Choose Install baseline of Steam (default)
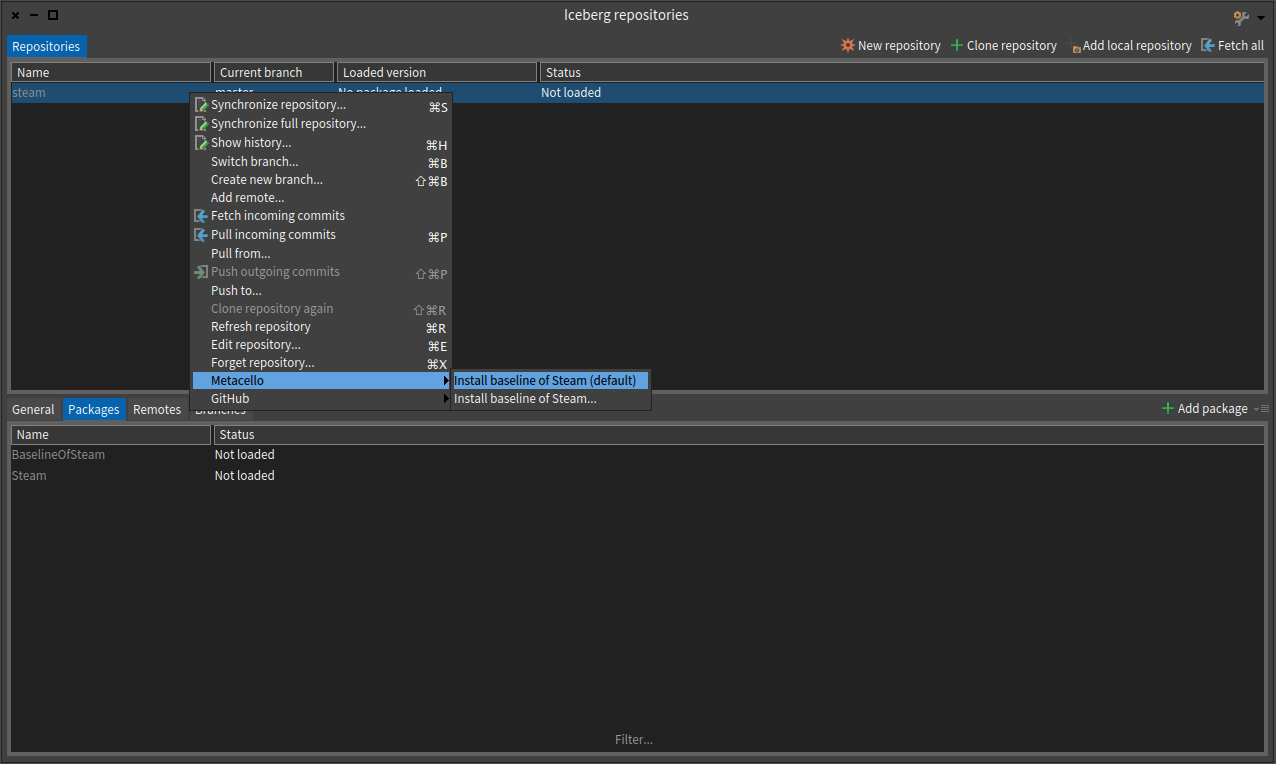The image size is (1276, 764). 545,381
